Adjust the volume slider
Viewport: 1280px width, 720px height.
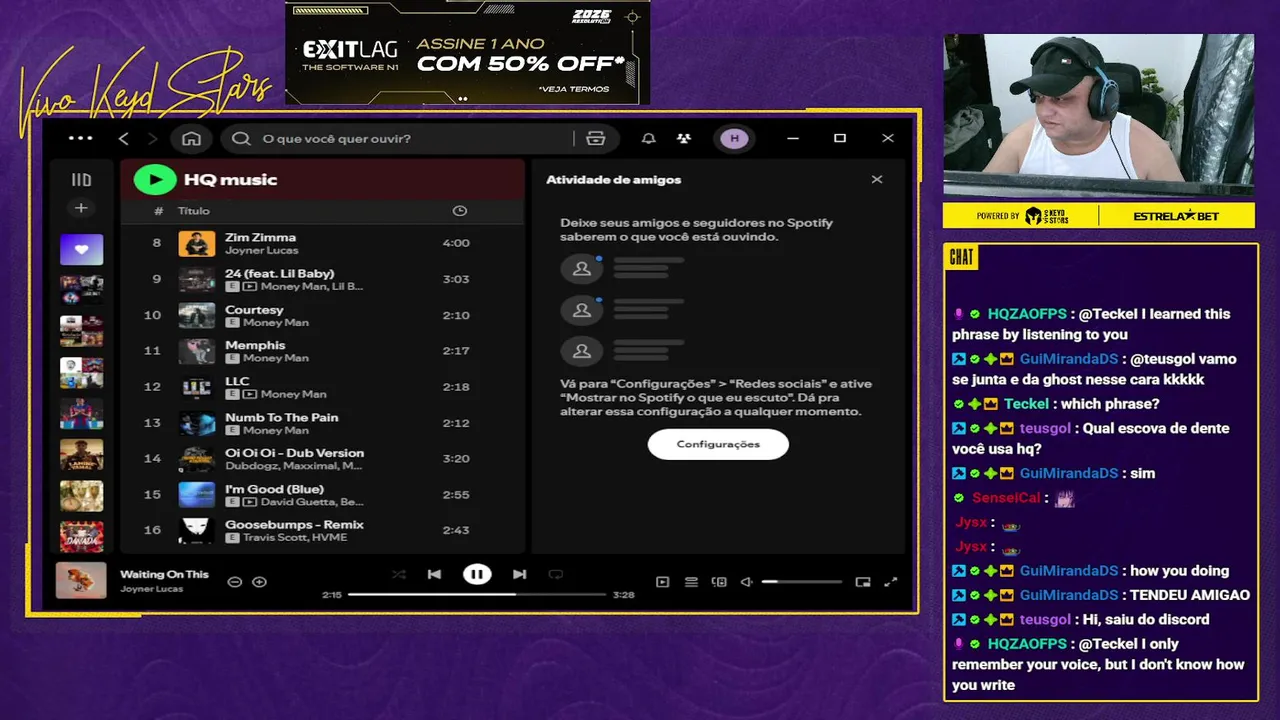click(x=801, y=582)
